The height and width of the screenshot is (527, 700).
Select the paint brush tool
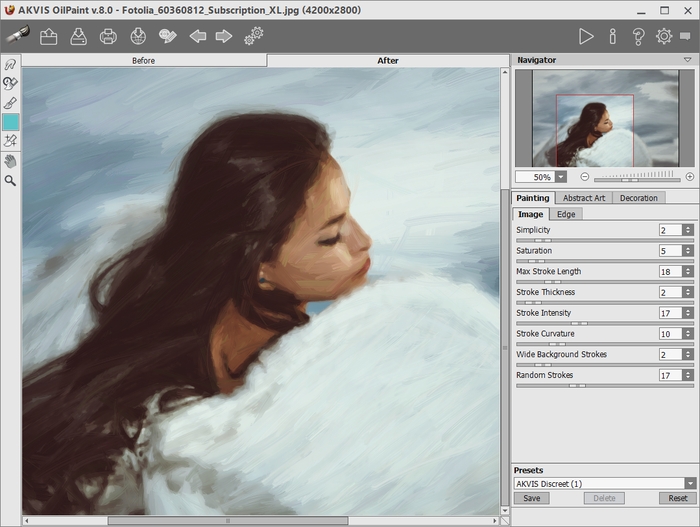click(x=10, y=103)
